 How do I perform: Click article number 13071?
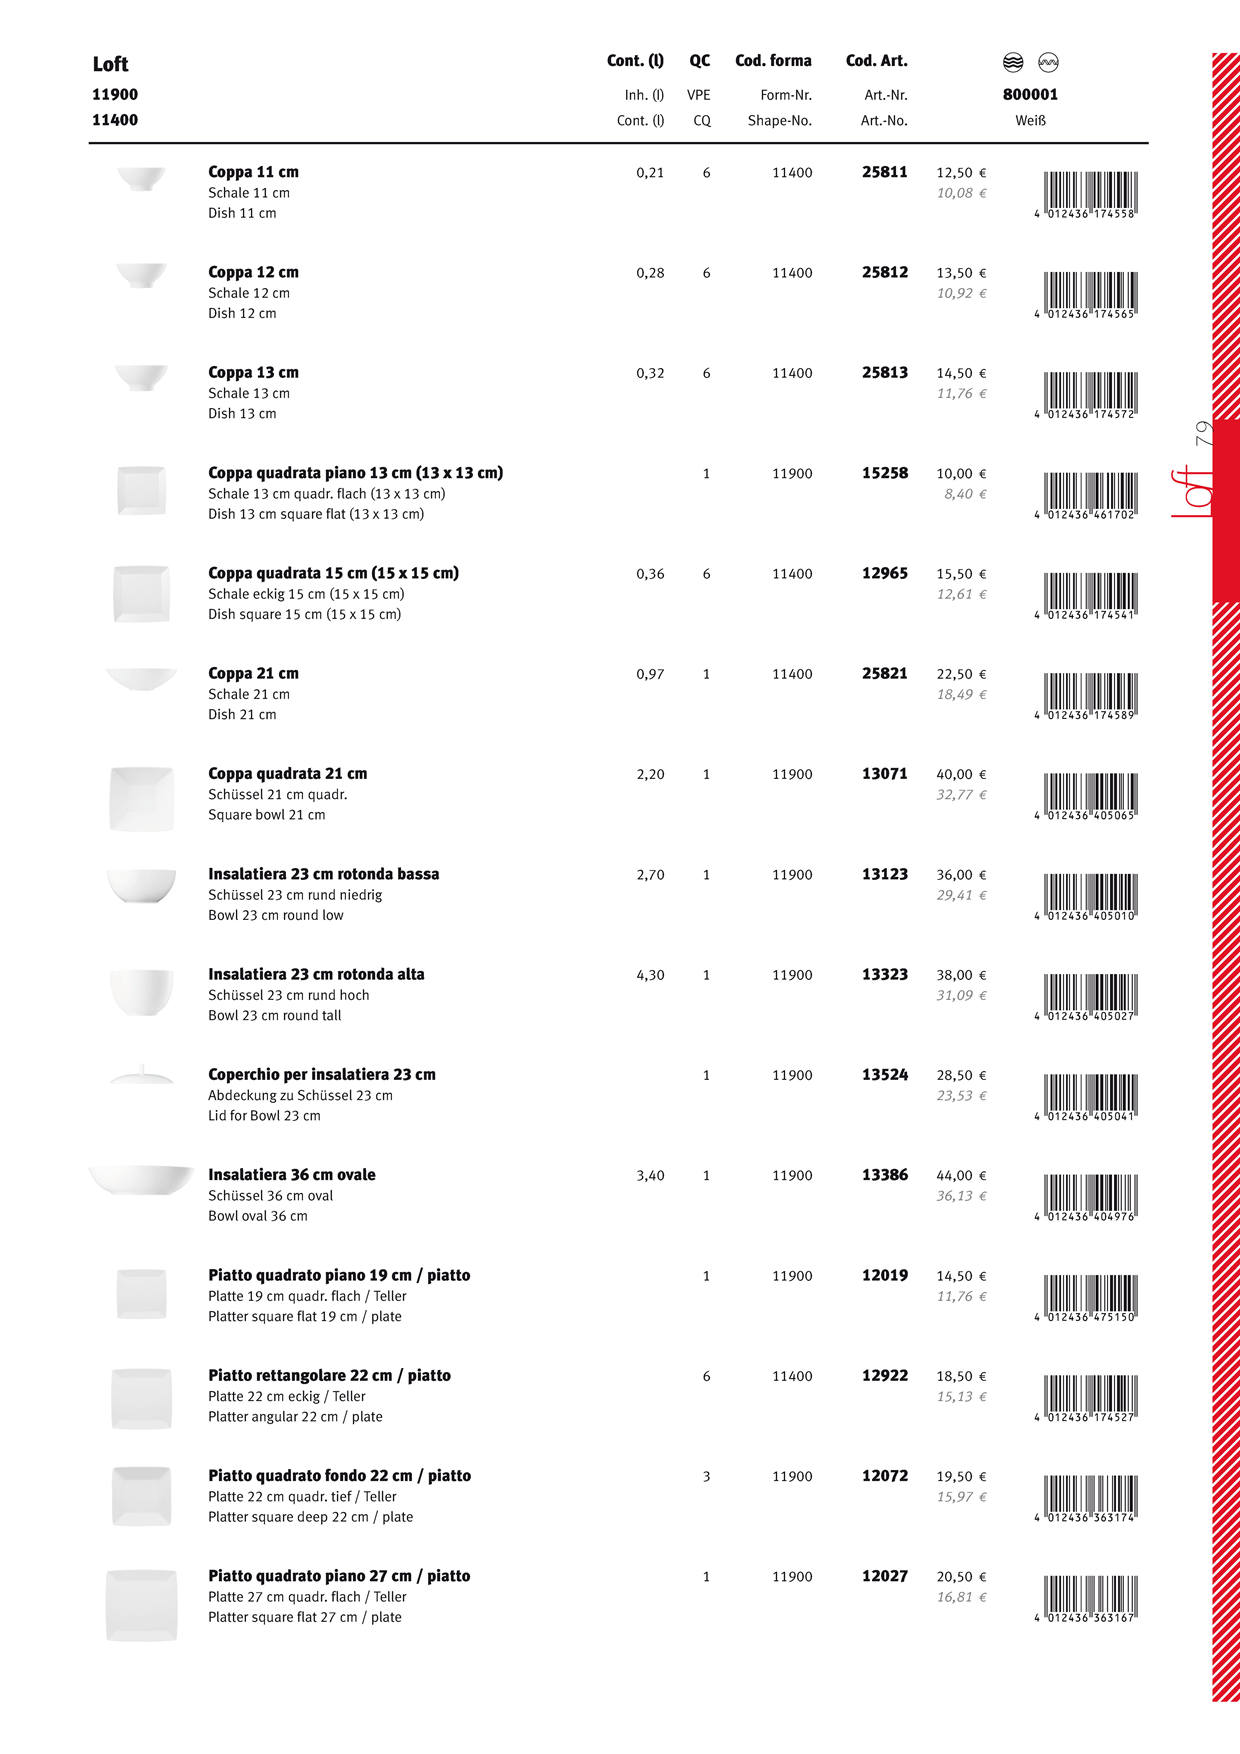coord(884,774)
